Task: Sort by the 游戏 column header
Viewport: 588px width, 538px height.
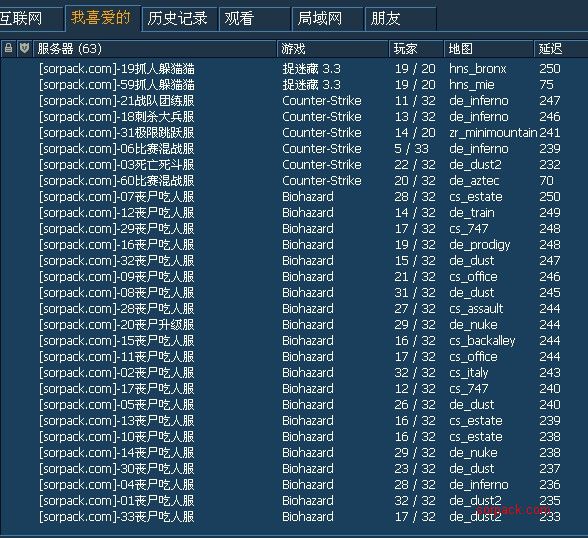Action: tap(333, 48)
